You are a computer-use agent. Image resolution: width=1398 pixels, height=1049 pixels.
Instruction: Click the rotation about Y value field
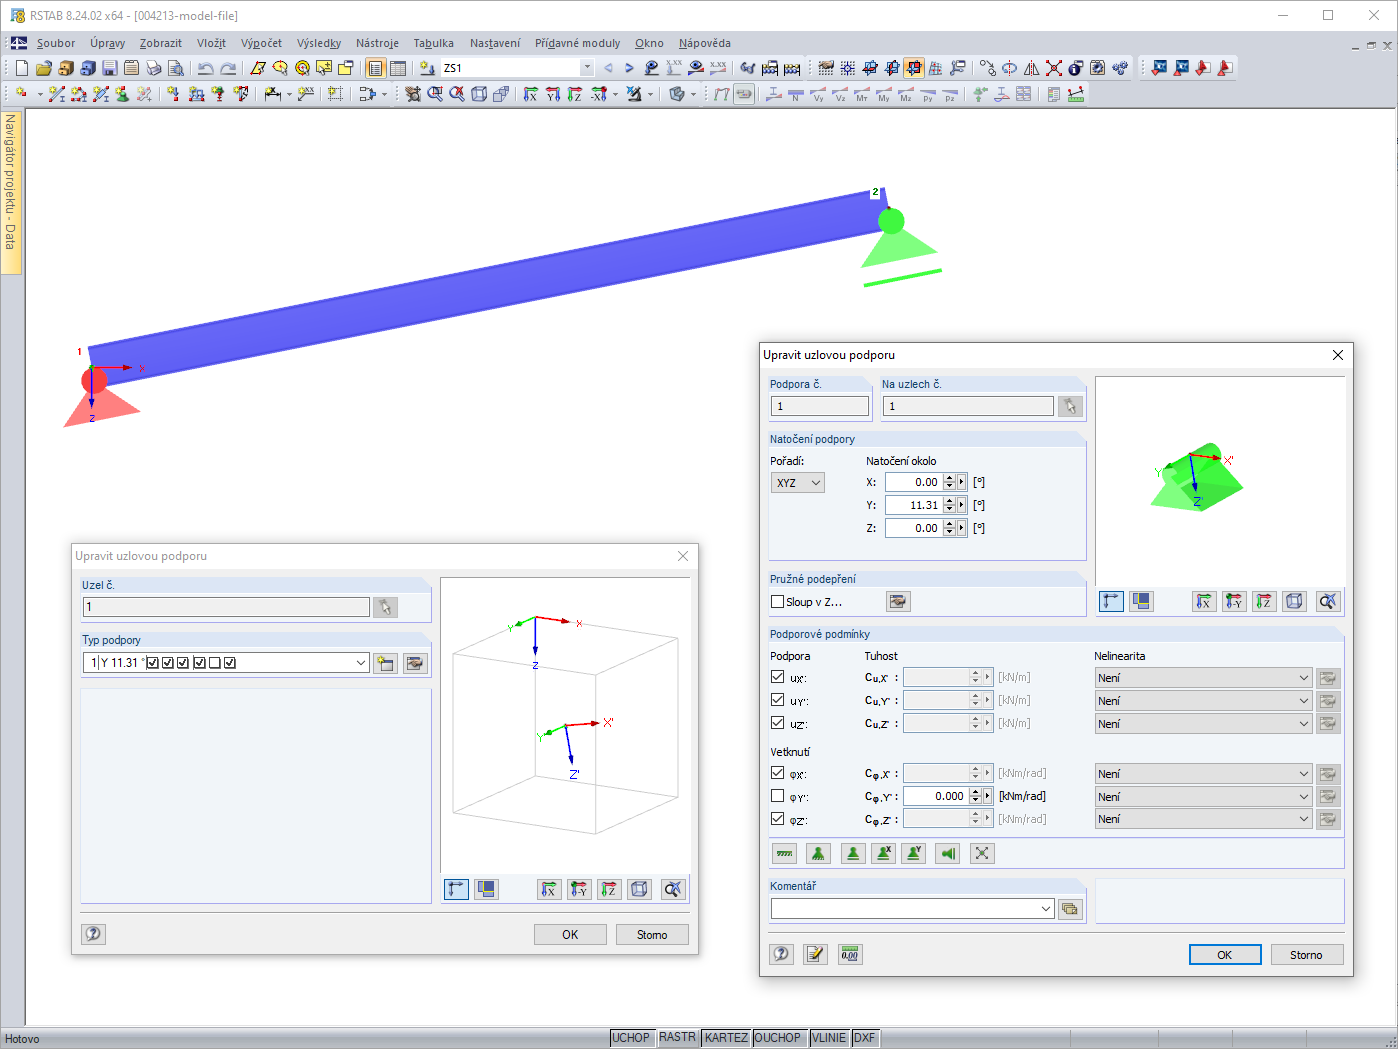913,505
